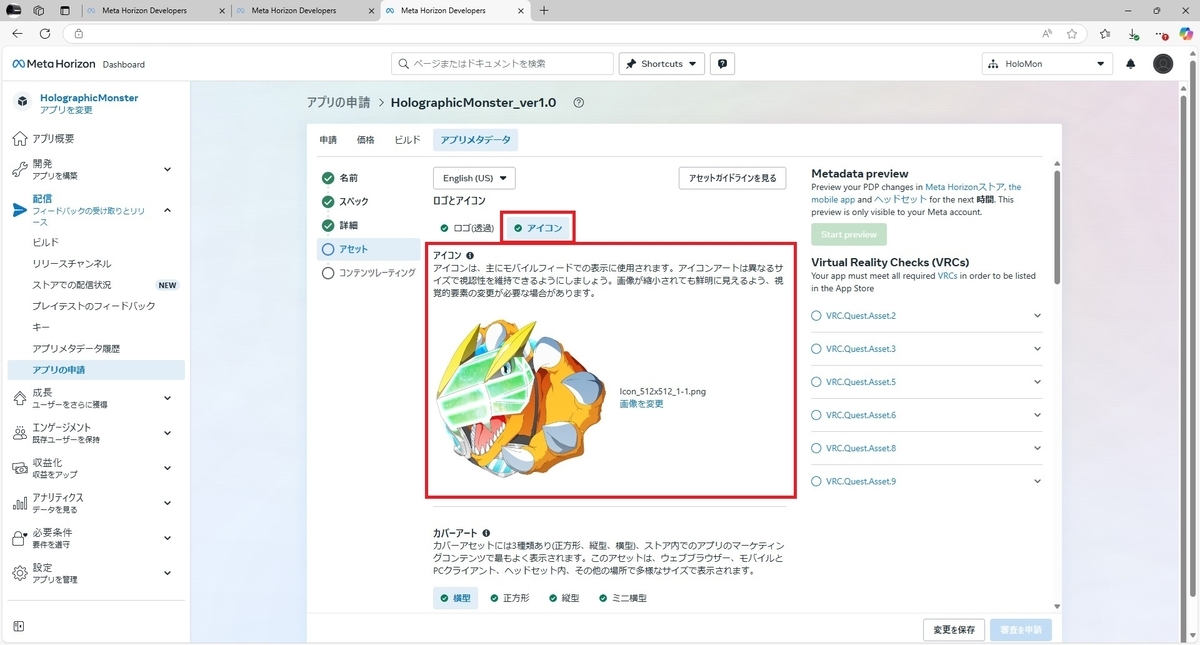Image resolution: width=1200 pixels, height=645 pixels.
Task: Open the HoloMon organization dropdown
Action: click(1047, 64)
